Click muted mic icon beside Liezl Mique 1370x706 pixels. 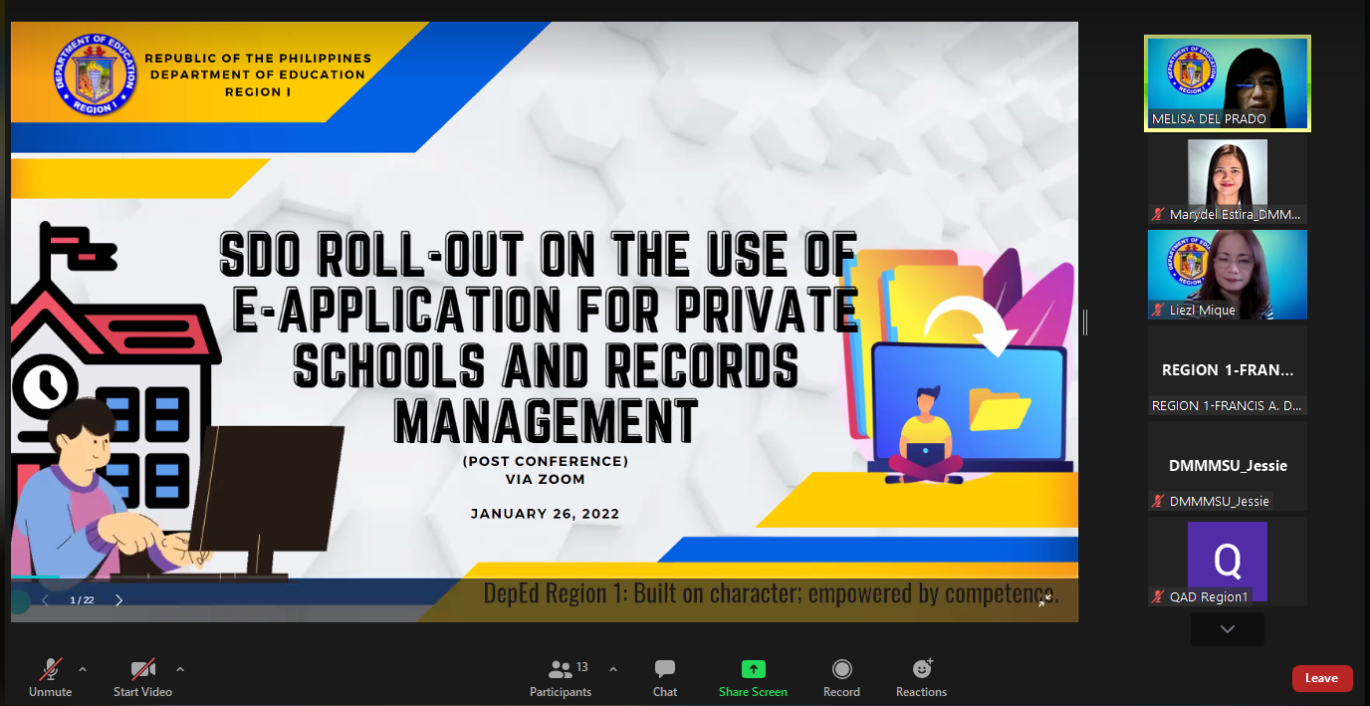click(x=1159, y=310)
